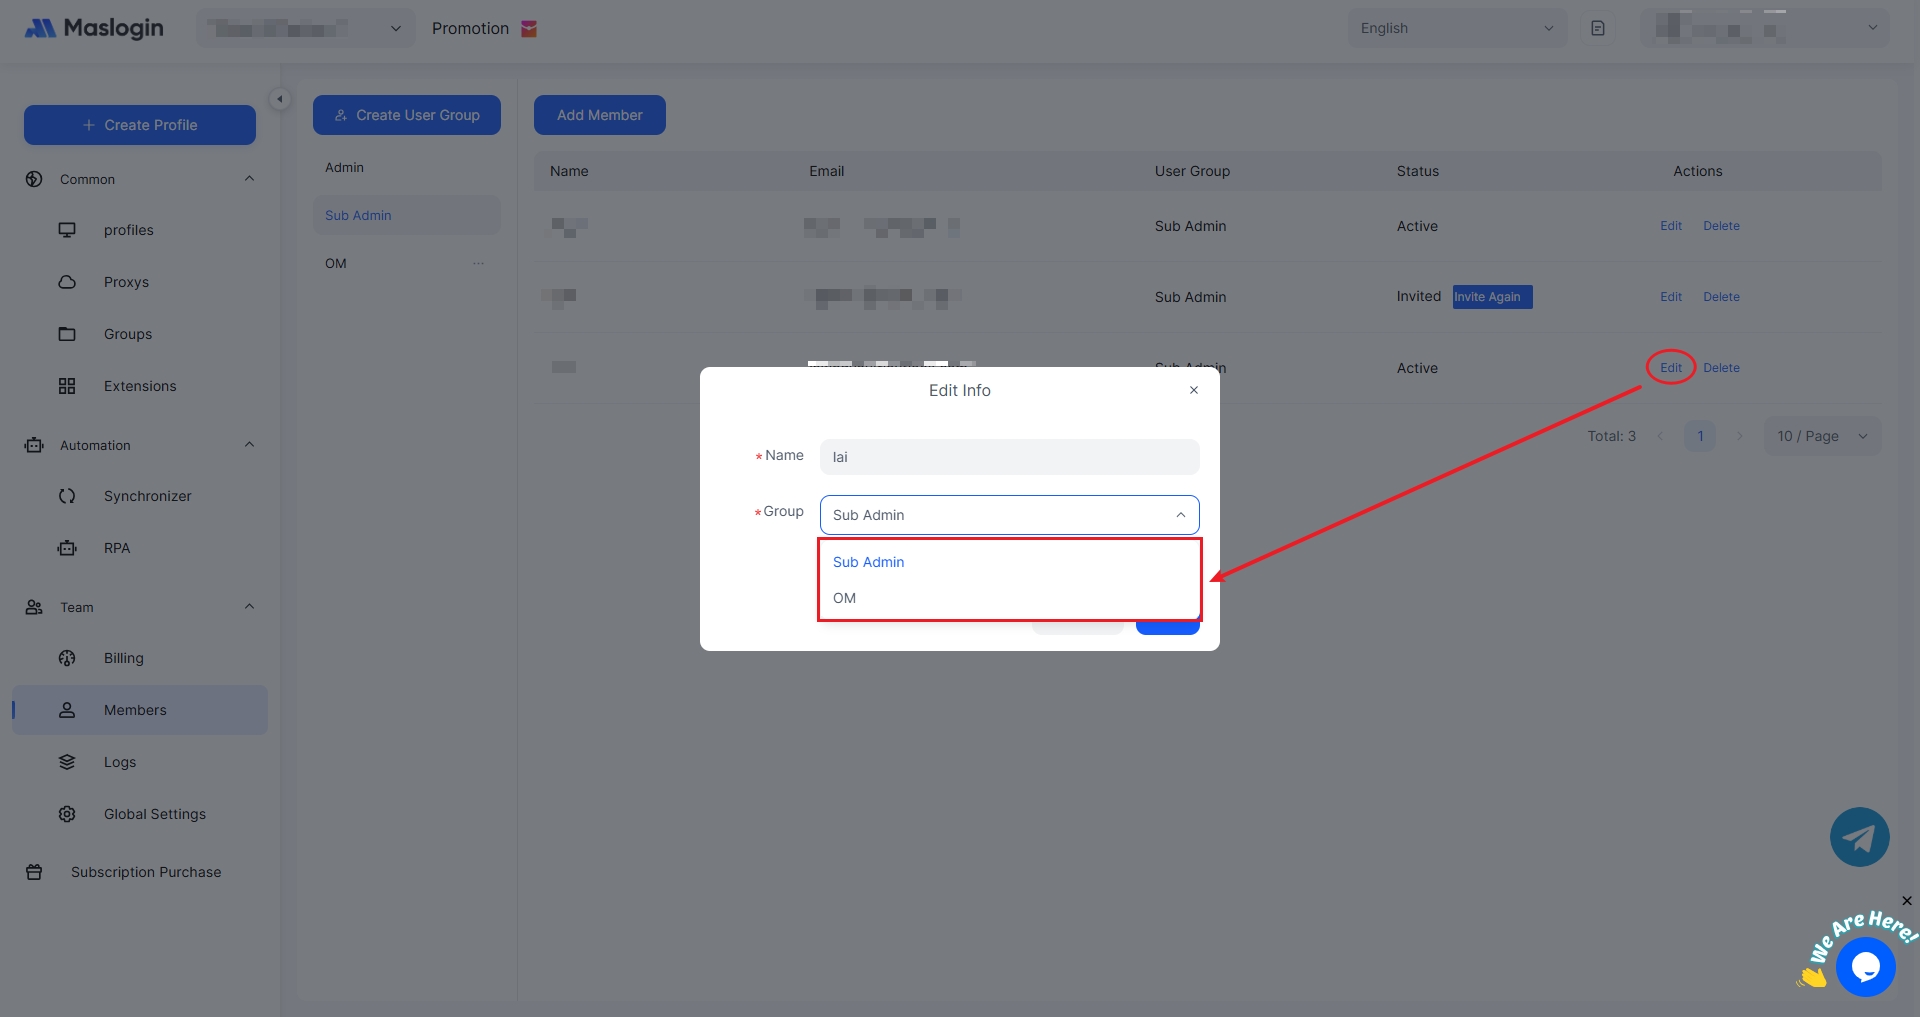Click the document icon in header

(x=1598, y=28)
